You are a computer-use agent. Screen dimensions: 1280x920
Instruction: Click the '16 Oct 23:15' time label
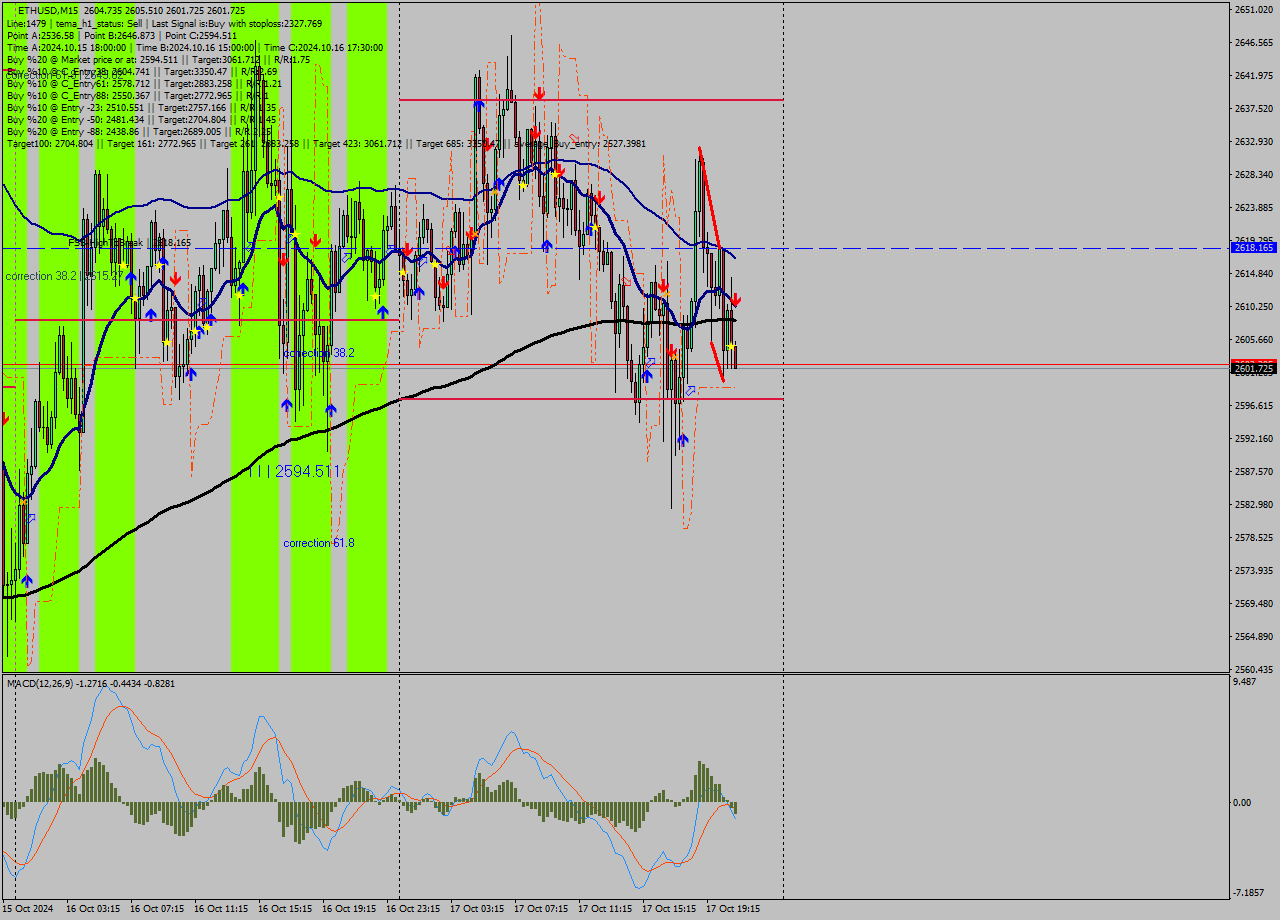[413, 909]
